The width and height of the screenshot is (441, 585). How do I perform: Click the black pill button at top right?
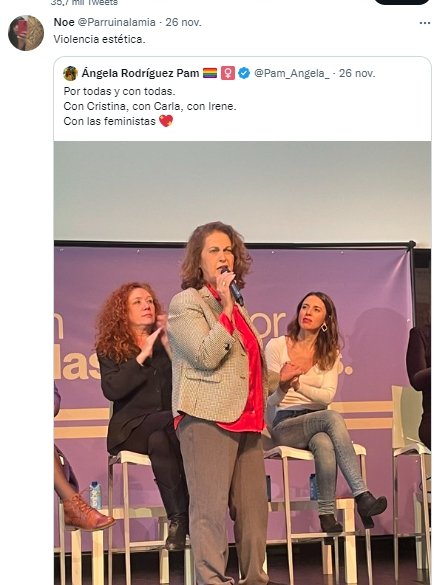coord(402,2)
